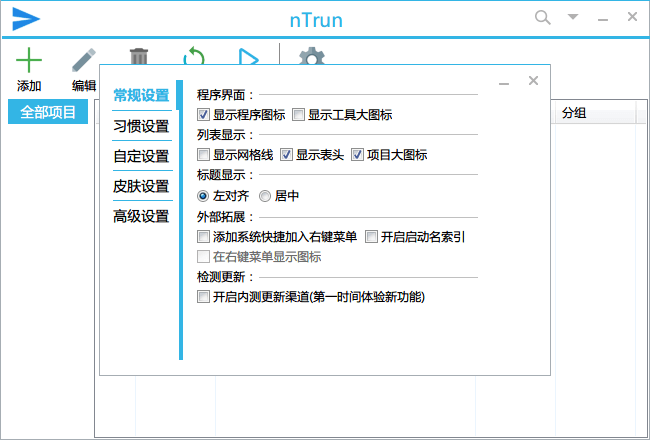The width and height of the screenshot is (650, 440).
Task: Enable 开启内测更新渠道 checkbox
Action: 204,297
